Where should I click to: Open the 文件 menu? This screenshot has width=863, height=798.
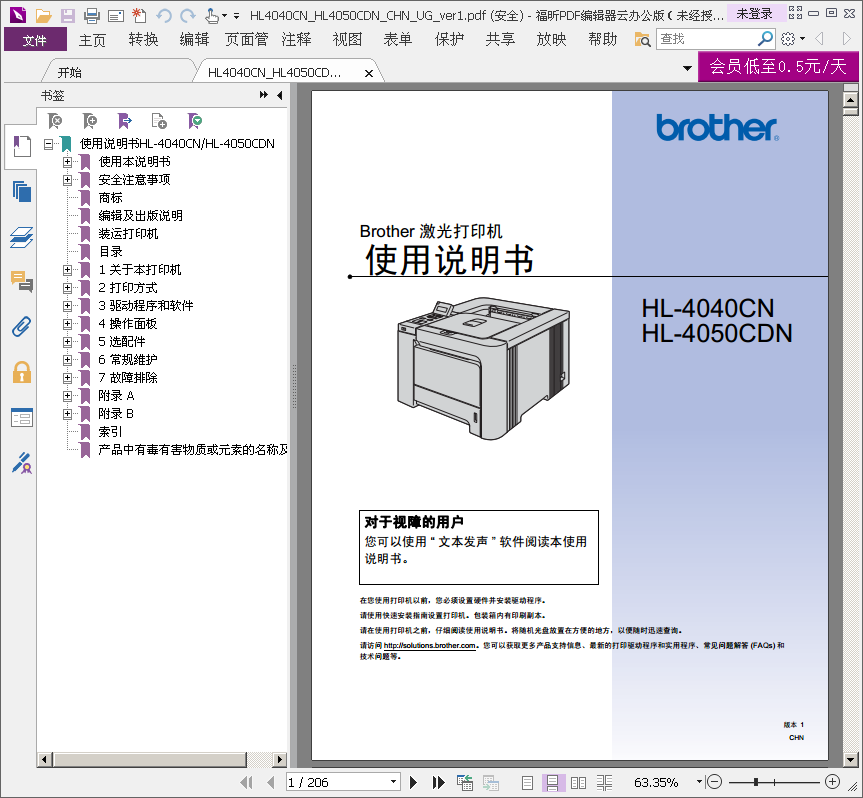coord(35,40)
